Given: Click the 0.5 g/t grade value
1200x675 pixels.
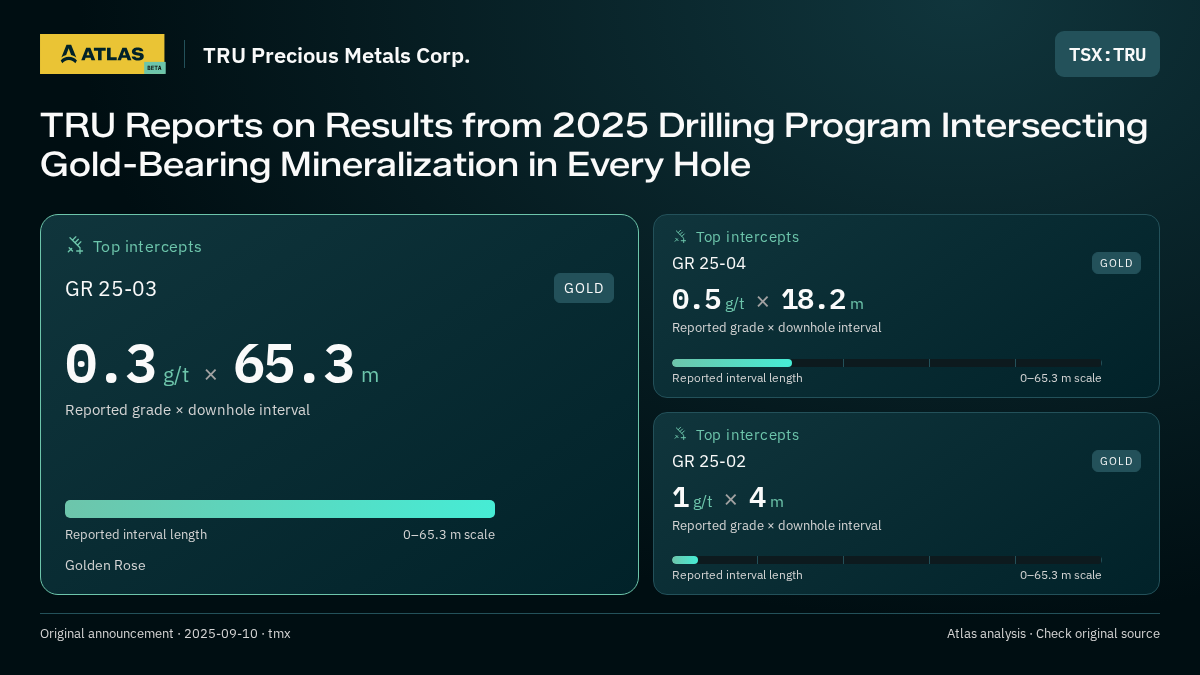Looking at the screenshot, I should tap(708, 300).
